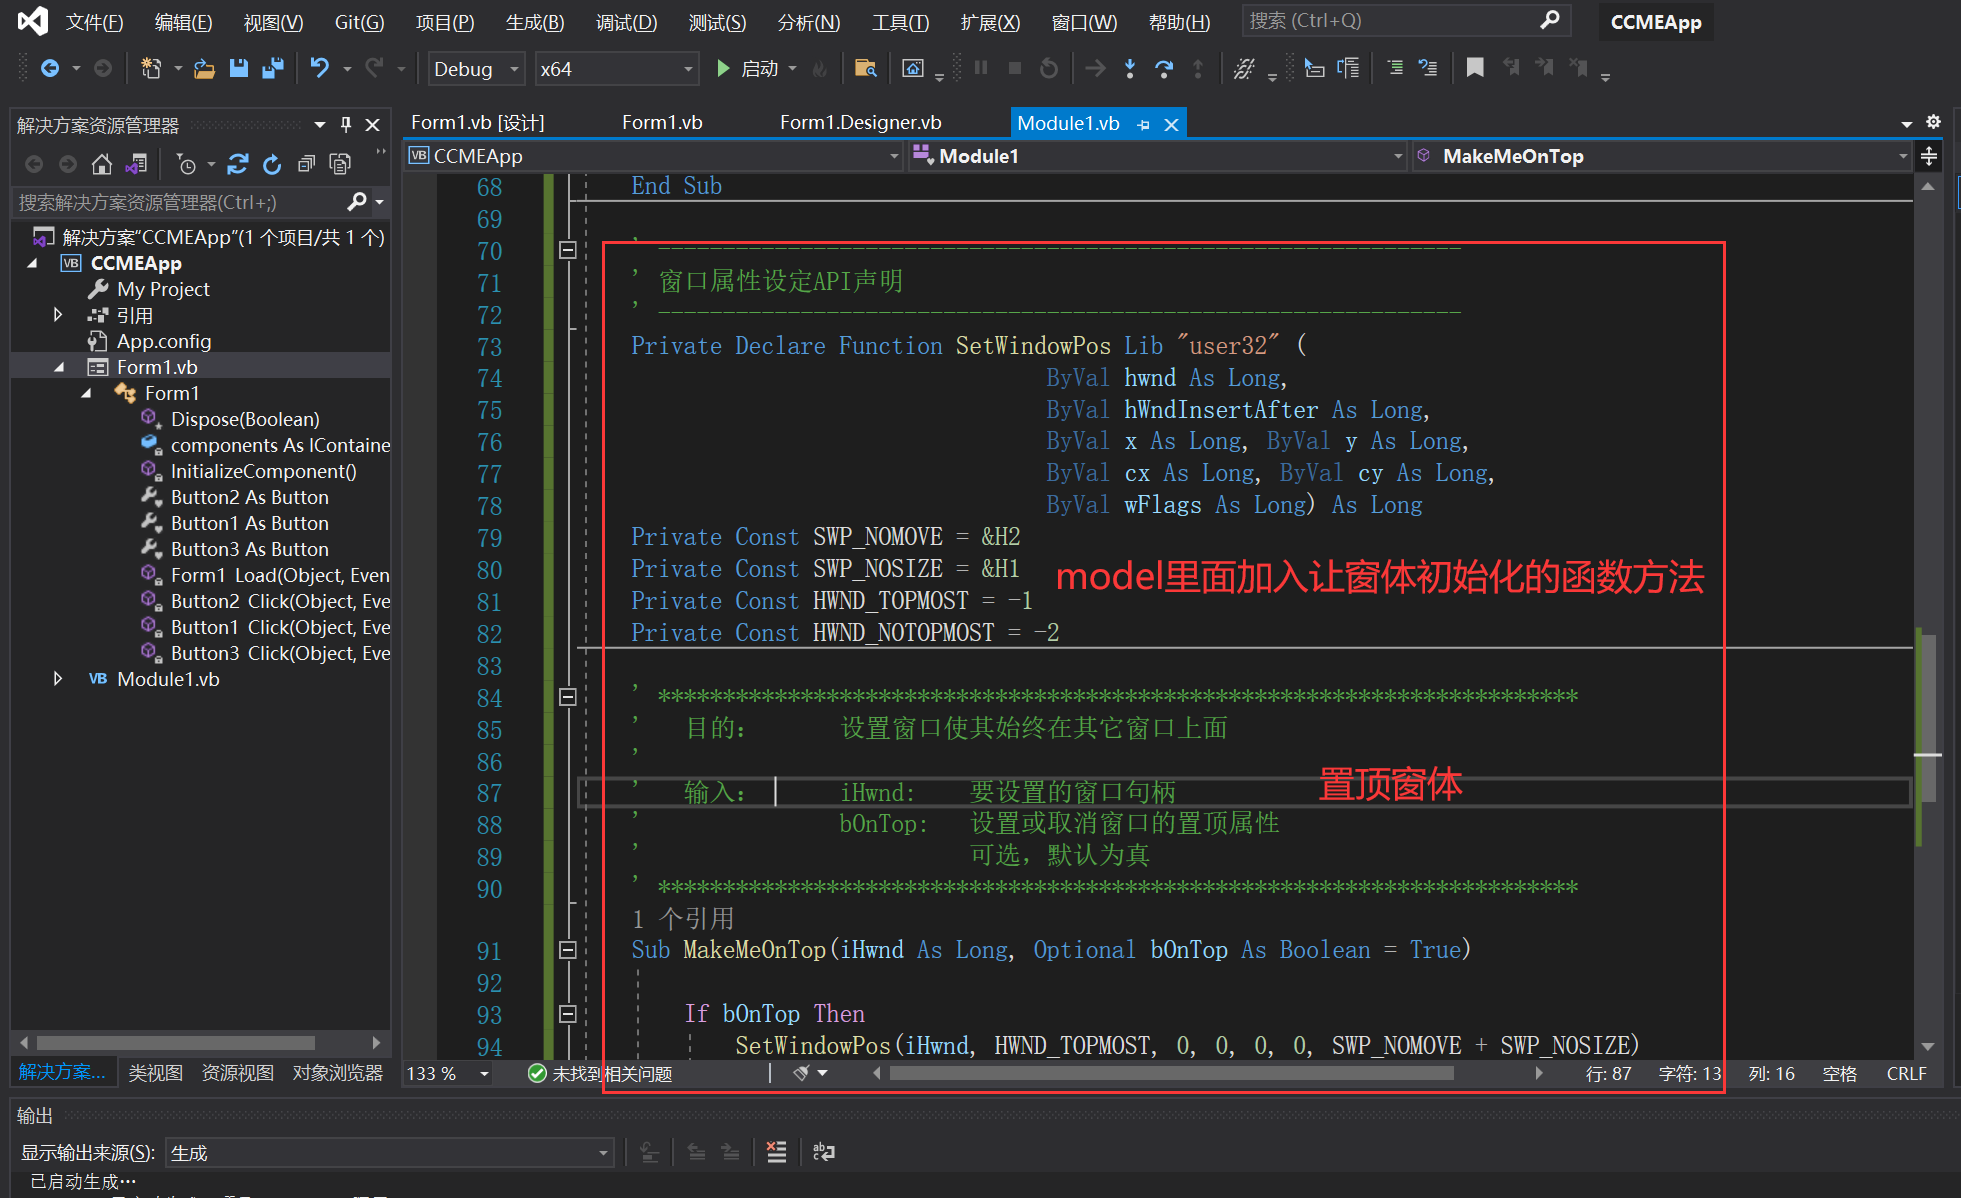Open the CCMEApp project scope dropdown

click(x=654, y=156)
